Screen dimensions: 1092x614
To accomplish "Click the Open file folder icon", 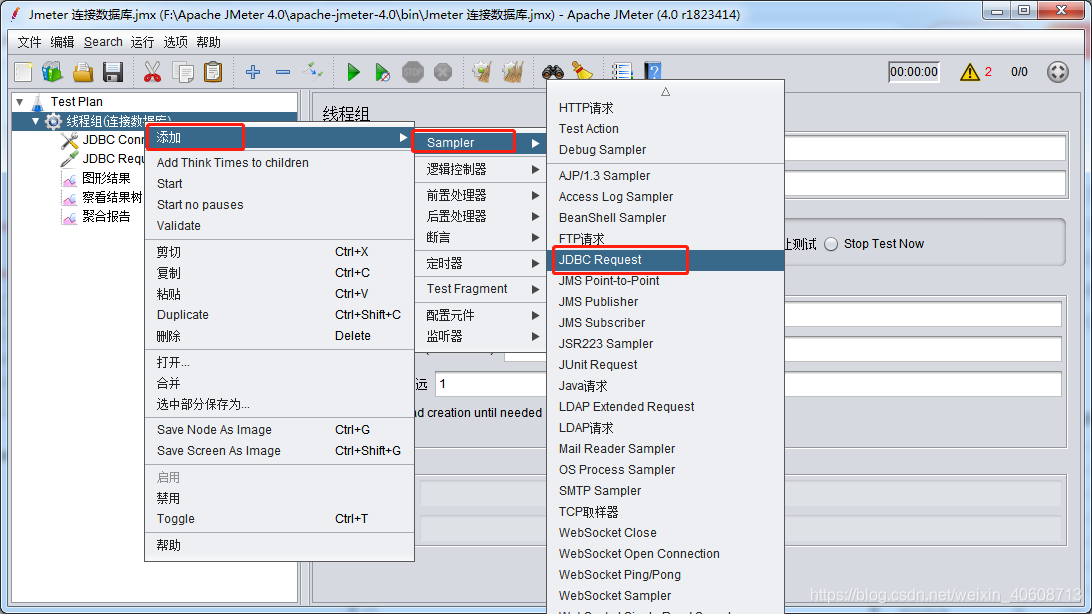I will click(x=83, y=72).
